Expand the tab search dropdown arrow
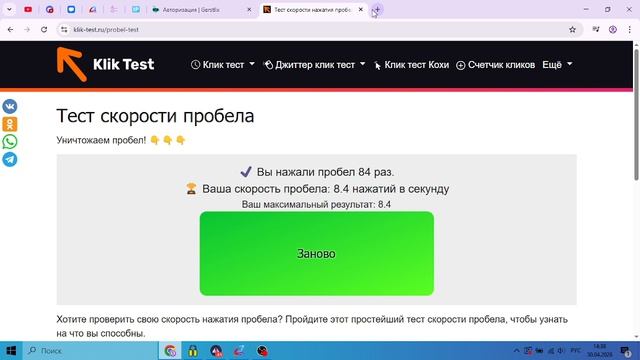 9,9
